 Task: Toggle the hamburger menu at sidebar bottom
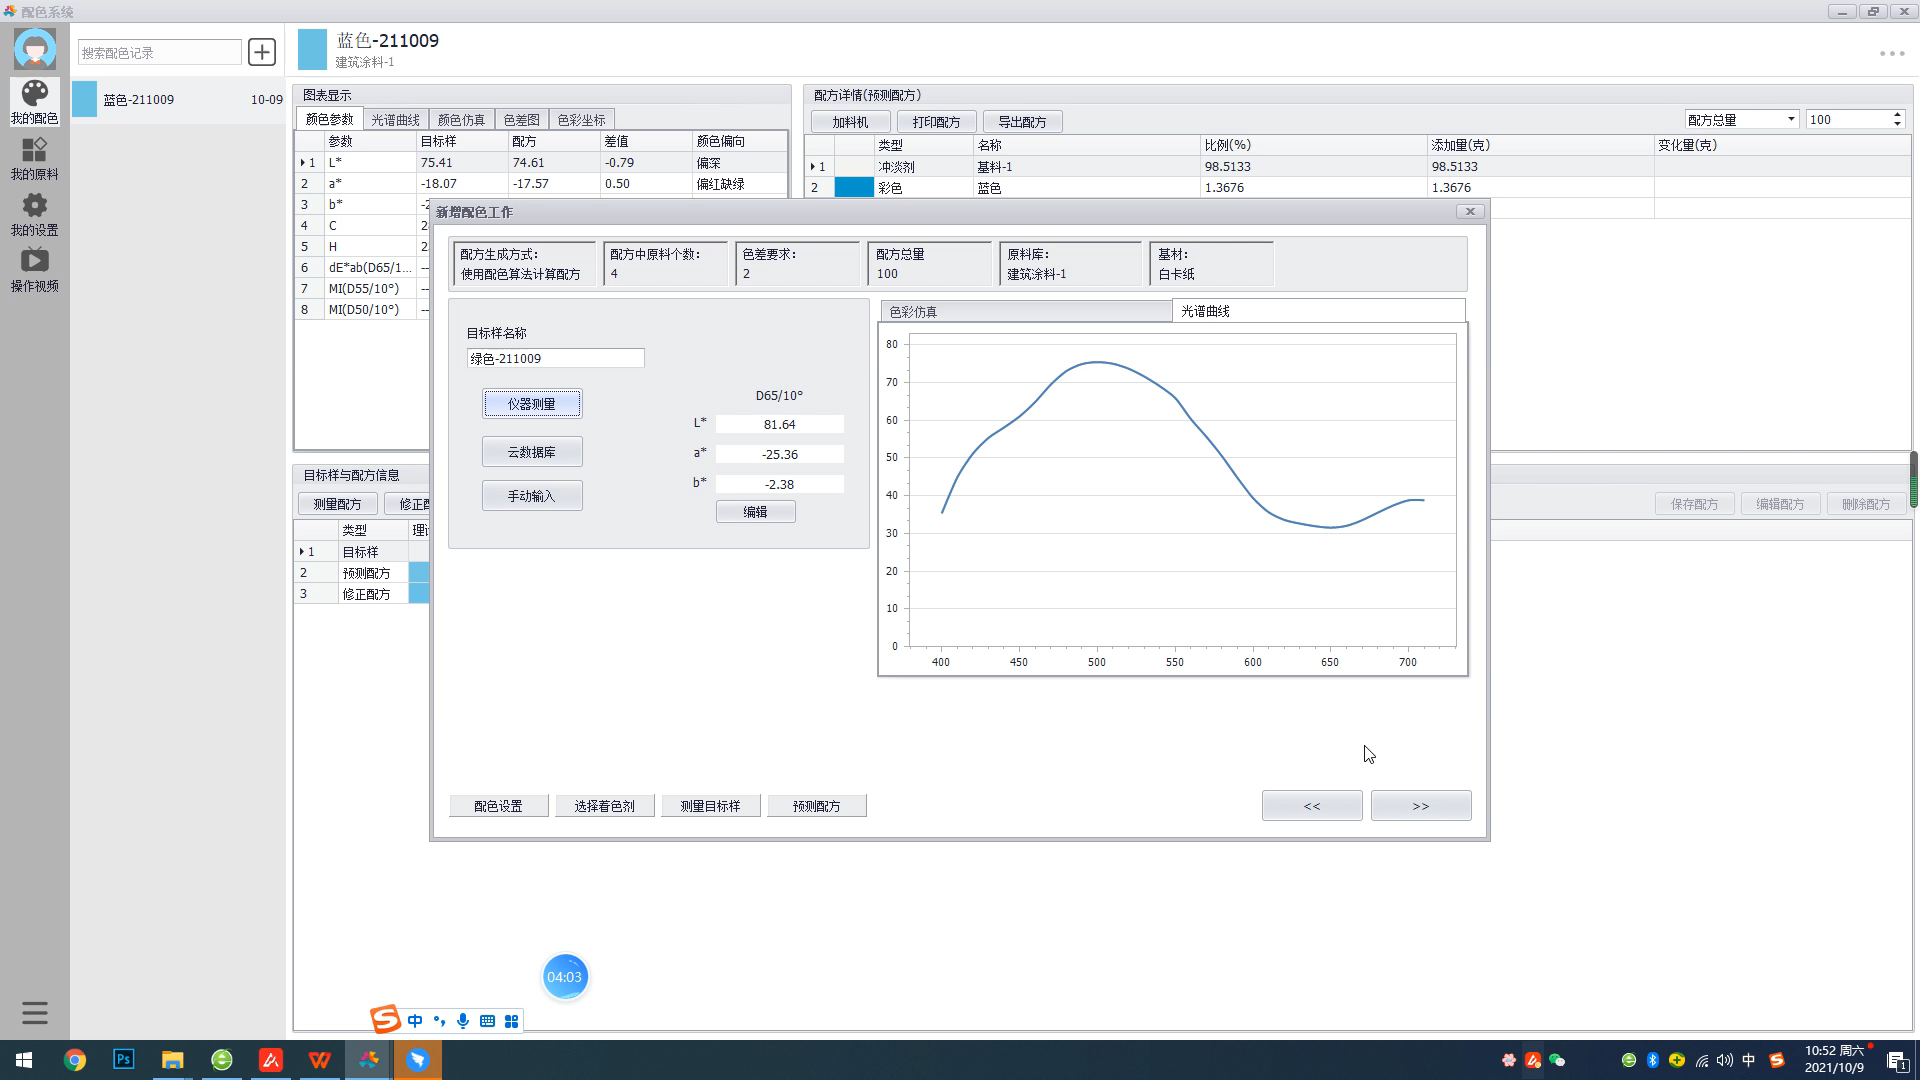34,1013
